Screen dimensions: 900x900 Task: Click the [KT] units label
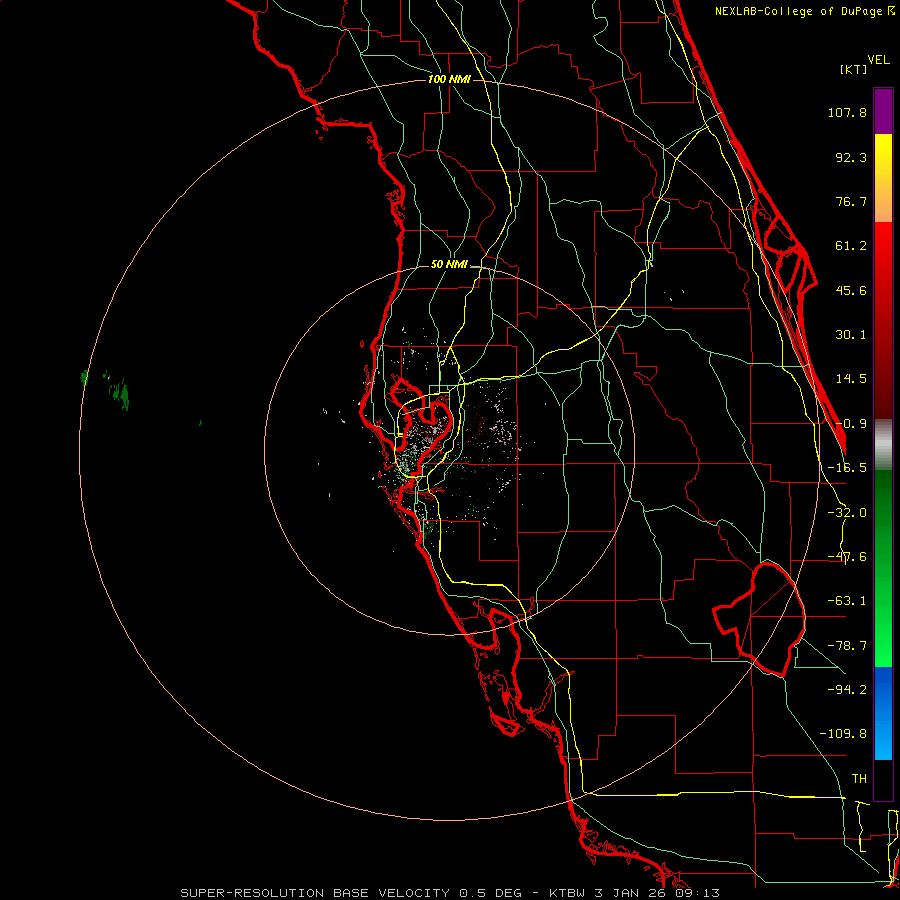click(854, 69)
